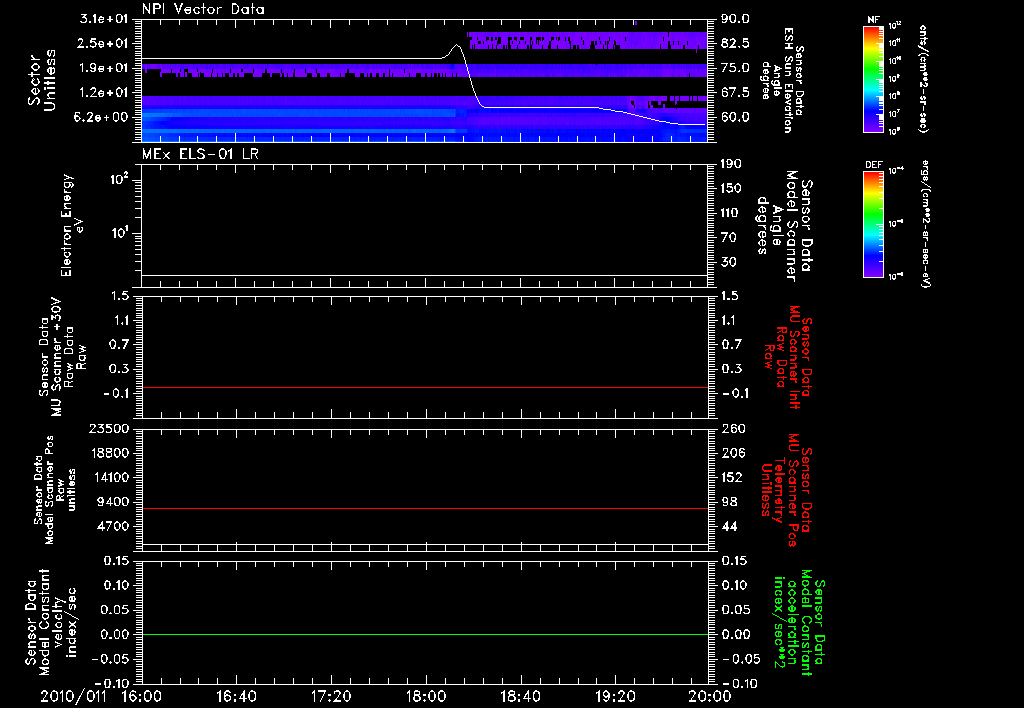Click the '2010/011' date label
The height and width of the screenshot is (708, 1024).
tap(73, 696)
